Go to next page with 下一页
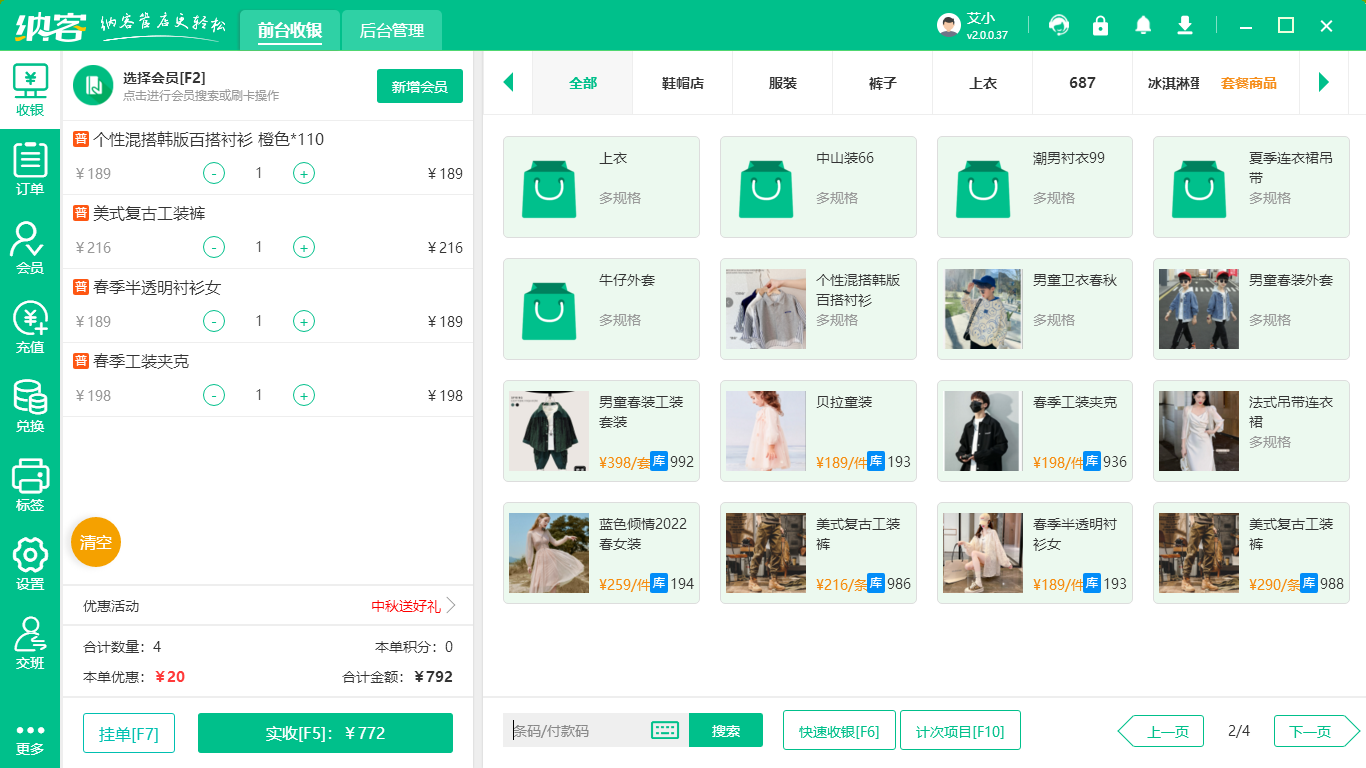This screenshot has height=768, width=1366. 1317,731
